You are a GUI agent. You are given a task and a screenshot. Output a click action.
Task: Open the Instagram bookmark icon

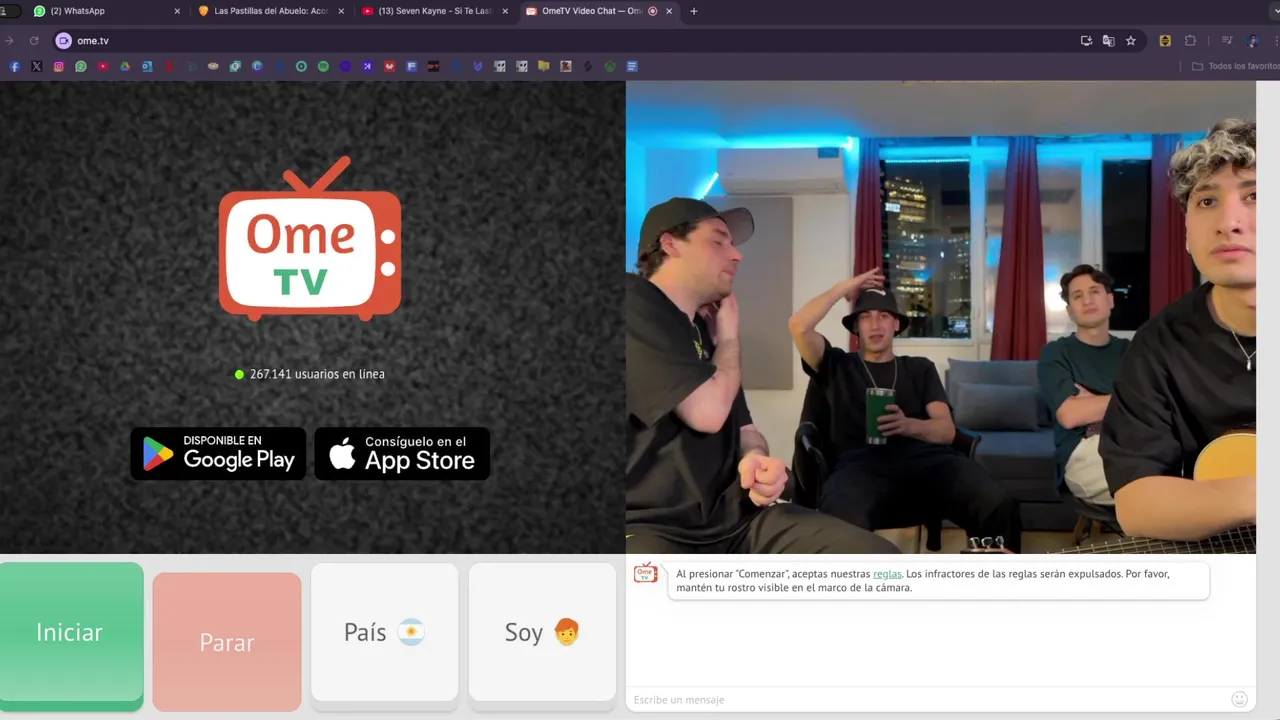tap(59, 66)
